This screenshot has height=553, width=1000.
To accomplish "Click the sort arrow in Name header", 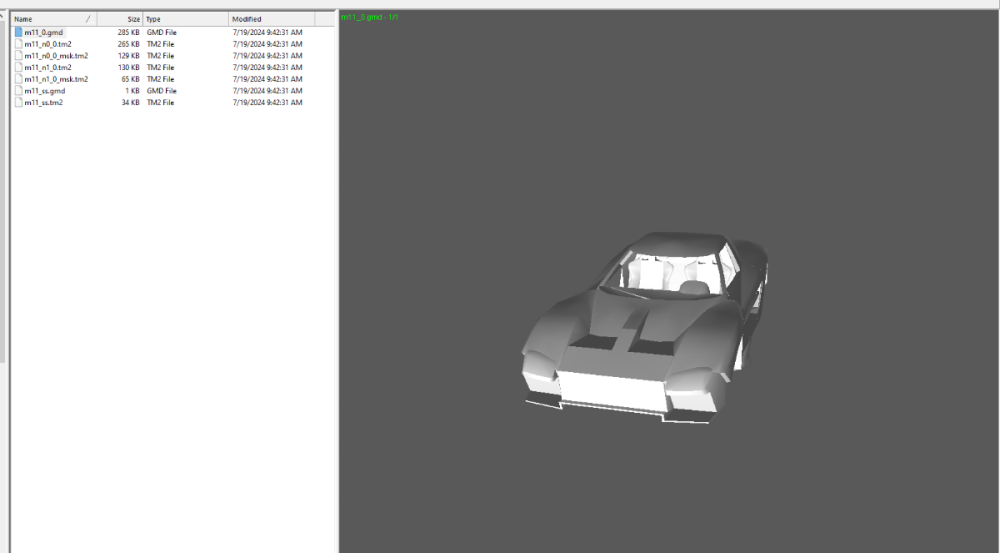I will point(88,19).
